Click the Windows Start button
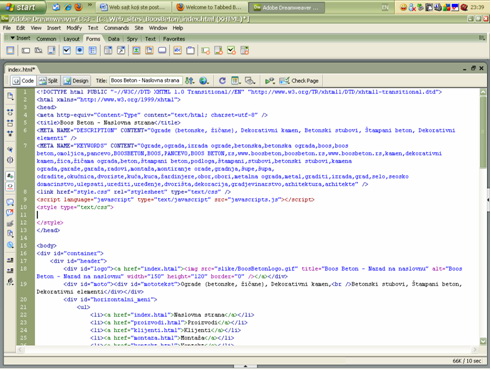The image size is (491, 370). coord(21,7)
